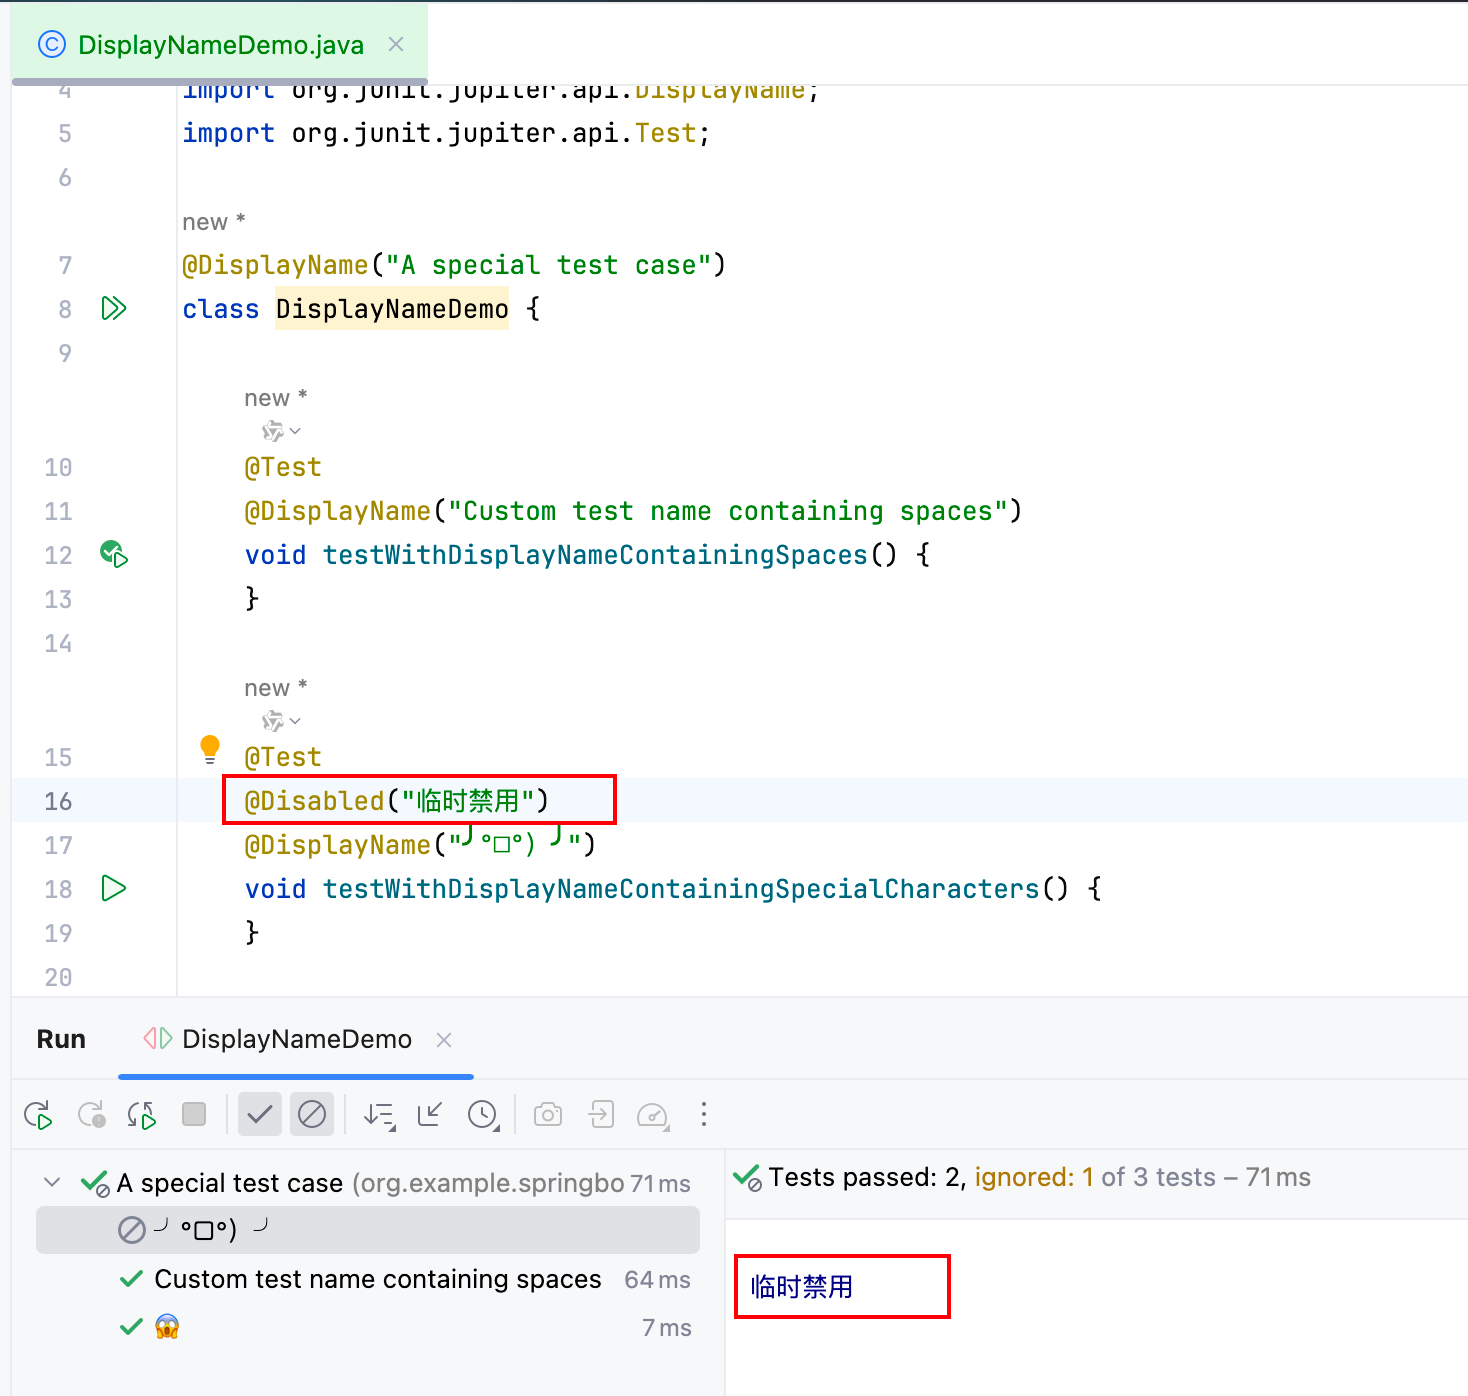Toggle Show Ignored tests filter
1468x1396 pixels.
[x=312, y=1114]
